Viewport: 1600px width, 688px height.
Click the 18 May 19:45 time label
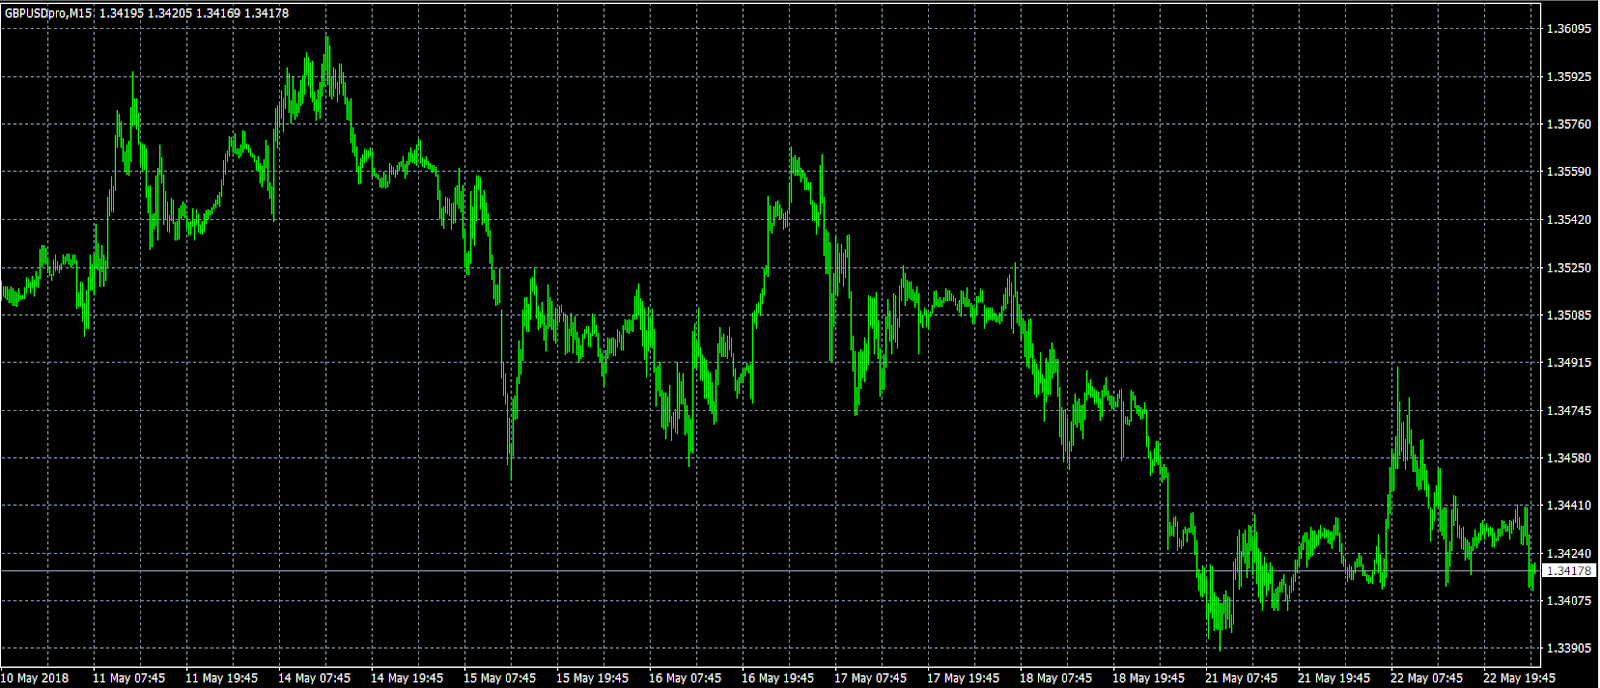click(x=1149, y=678)
